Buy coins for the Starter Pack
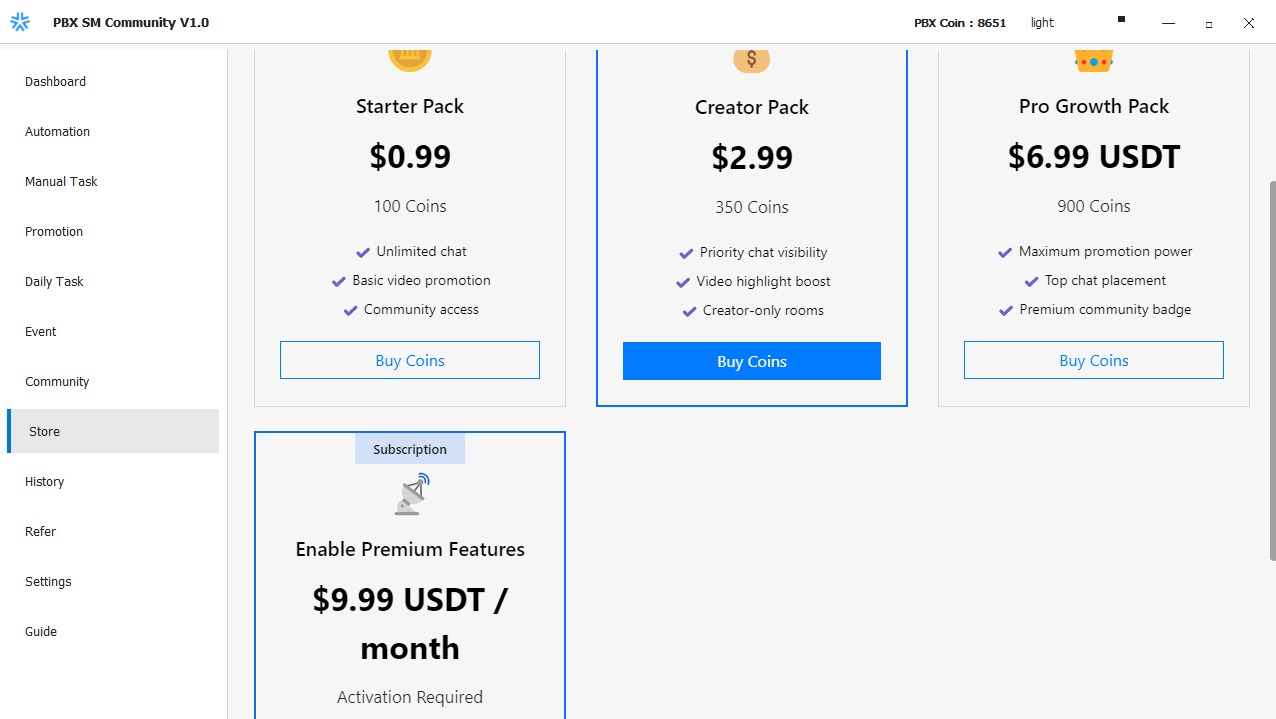 [x=410, y=361]
